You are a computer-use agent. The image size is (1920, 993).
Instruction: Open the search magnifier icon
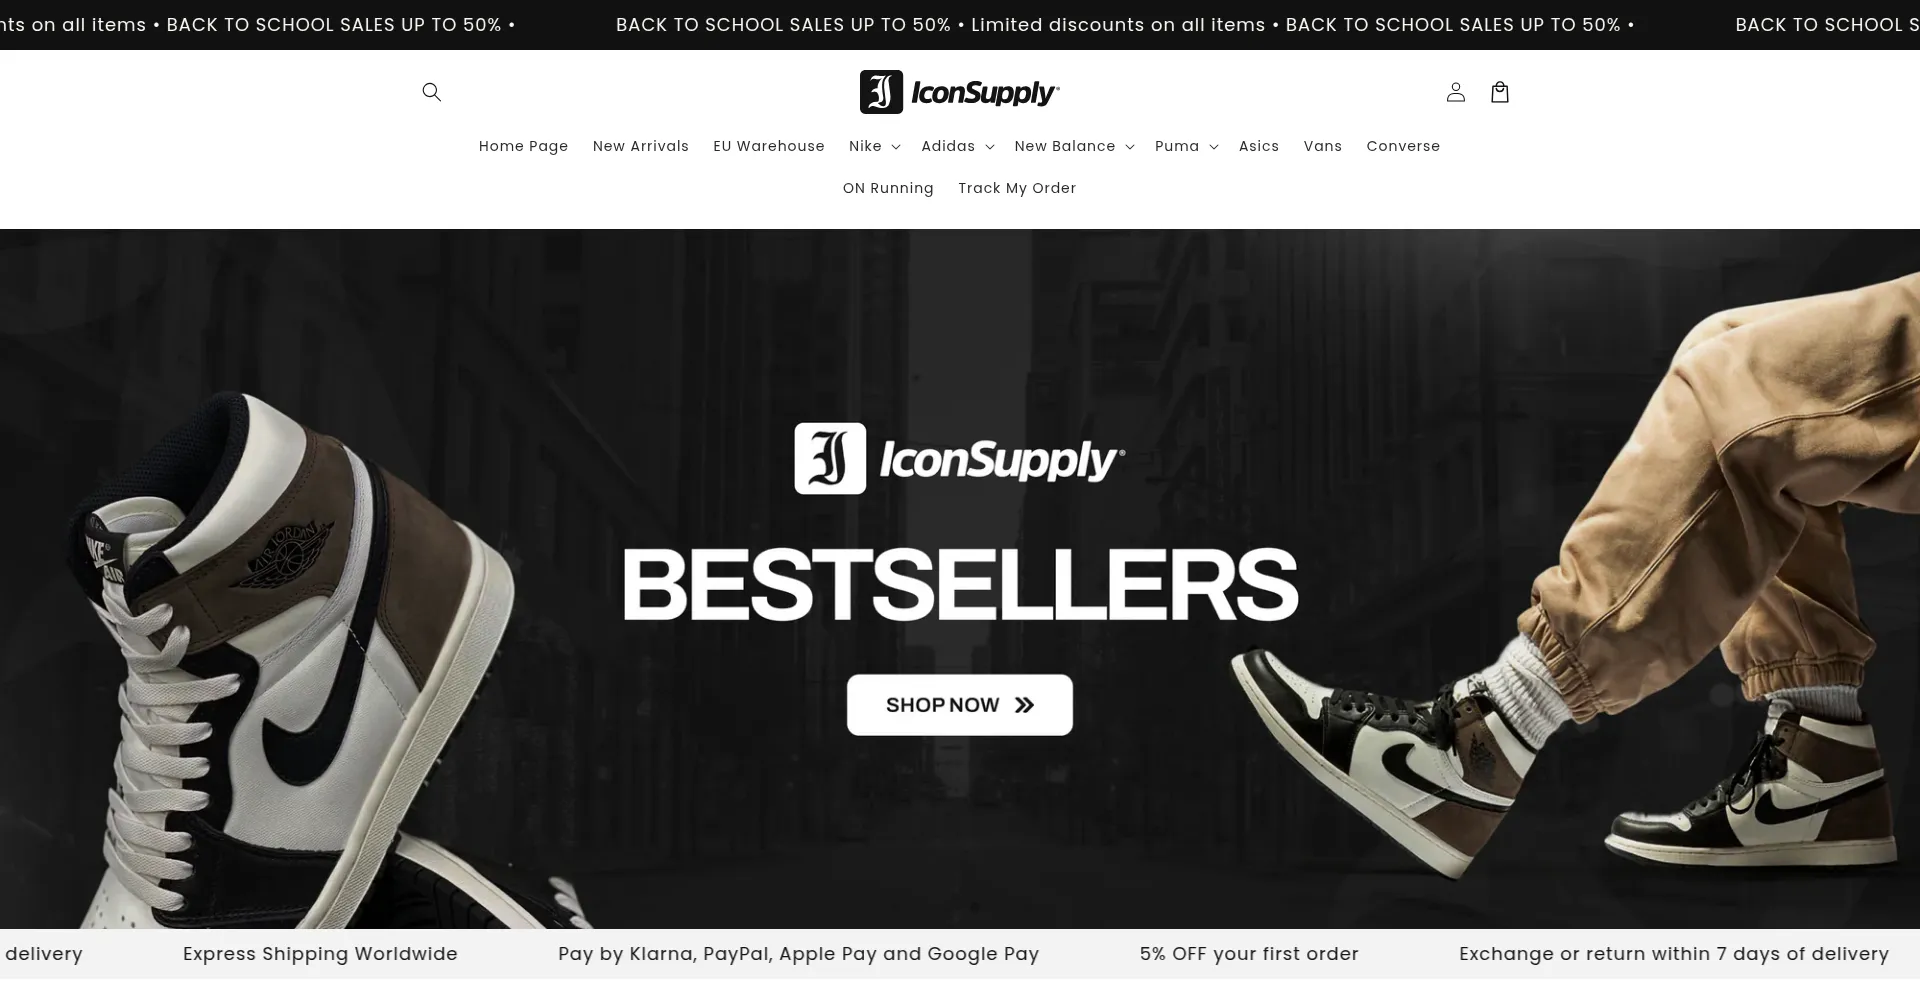click(x=431, y=92)
